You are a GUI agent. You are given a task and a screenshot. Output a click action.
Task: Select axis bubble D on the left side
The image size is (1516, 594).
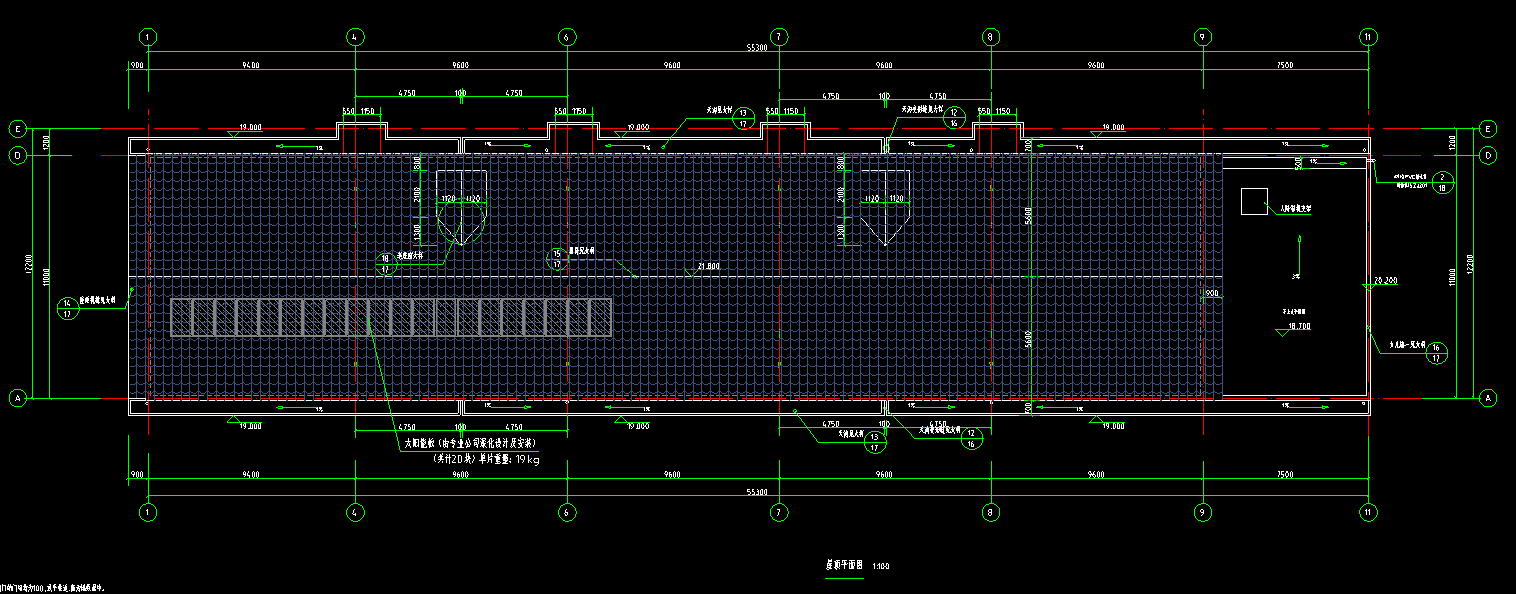click(x=17, y=155)
